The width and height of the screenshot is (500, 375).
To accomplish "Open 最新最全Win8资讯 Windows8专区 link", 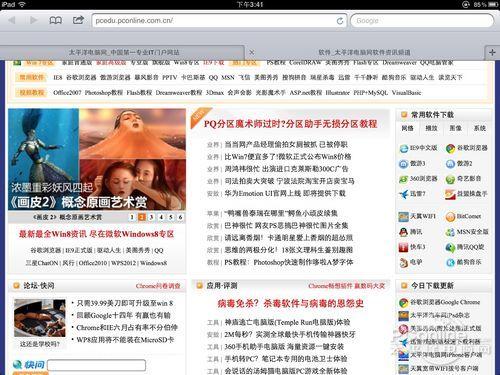I will tap(96, 234).
